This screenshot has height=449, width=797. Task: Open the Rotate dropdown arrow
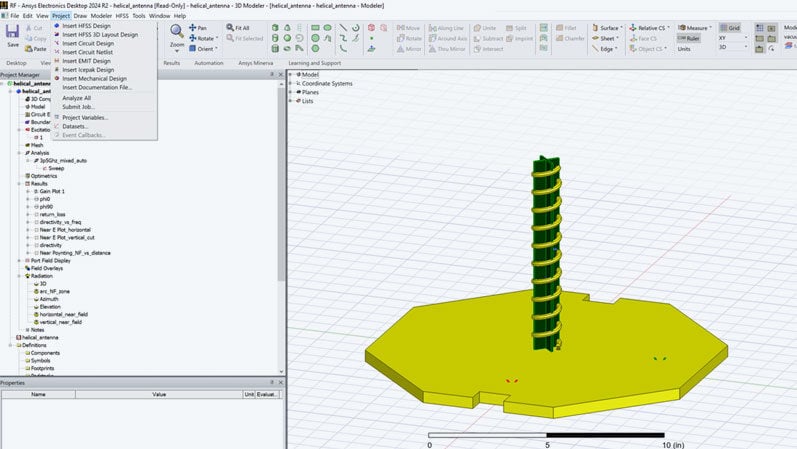point(217,38)
